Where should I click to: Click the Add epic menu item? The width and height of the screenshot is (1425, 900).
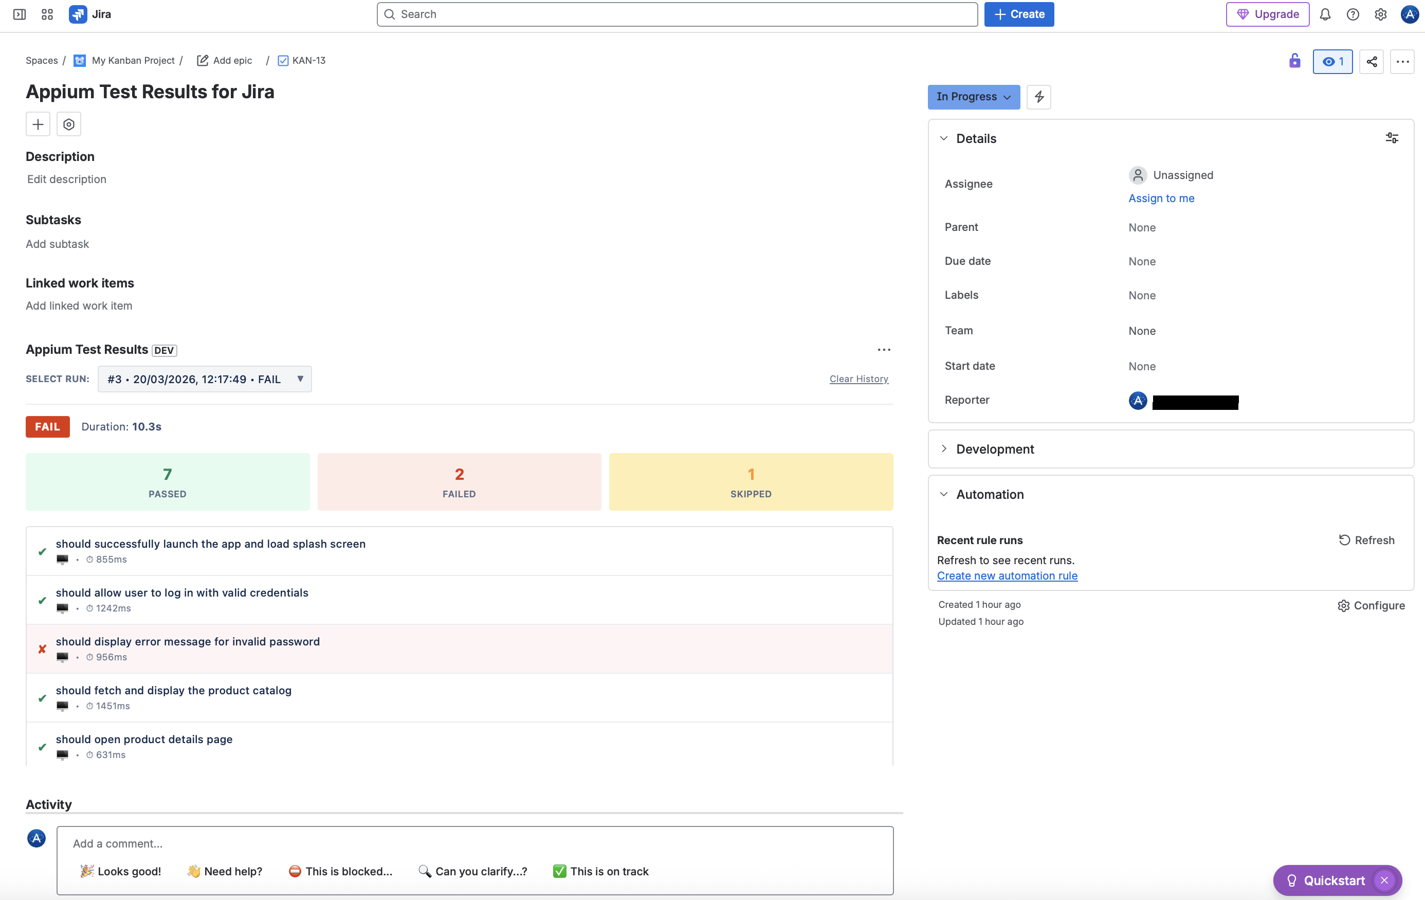click(x=224, y=60)
